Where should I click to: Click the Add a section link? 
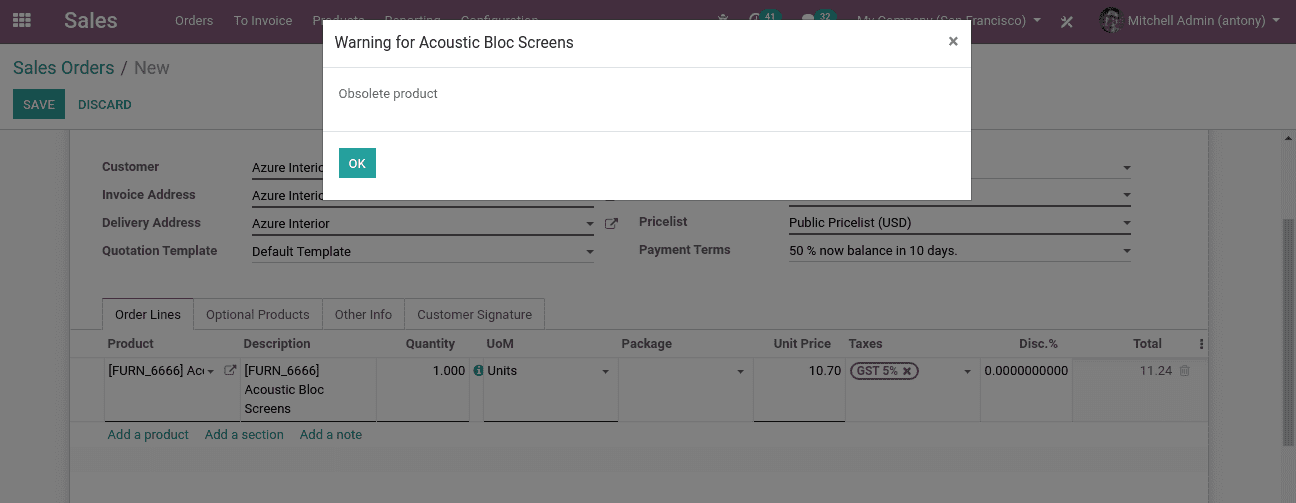click(244, 435)
